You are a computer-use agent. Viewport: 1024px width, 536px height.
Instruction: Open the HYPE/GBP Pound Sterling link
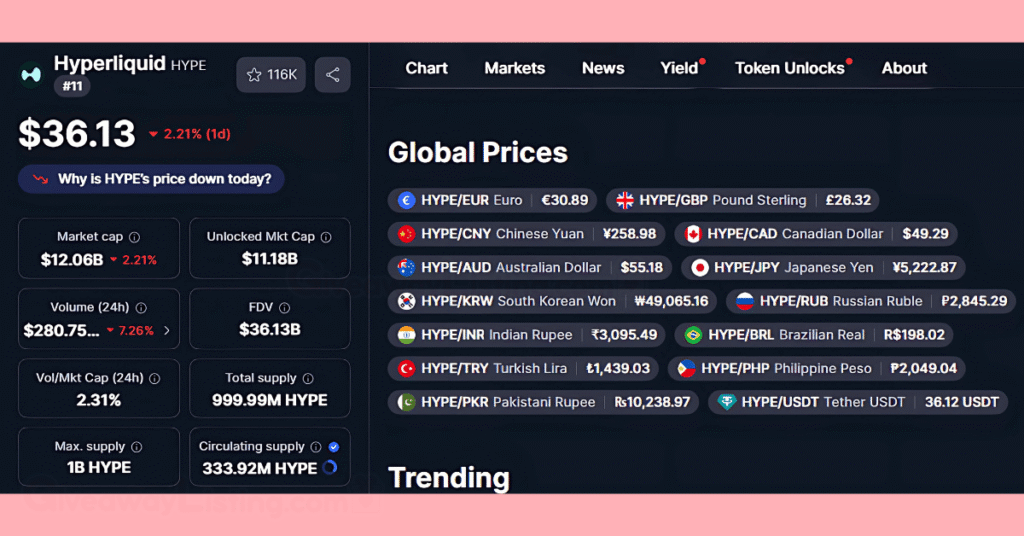[743, 200]
